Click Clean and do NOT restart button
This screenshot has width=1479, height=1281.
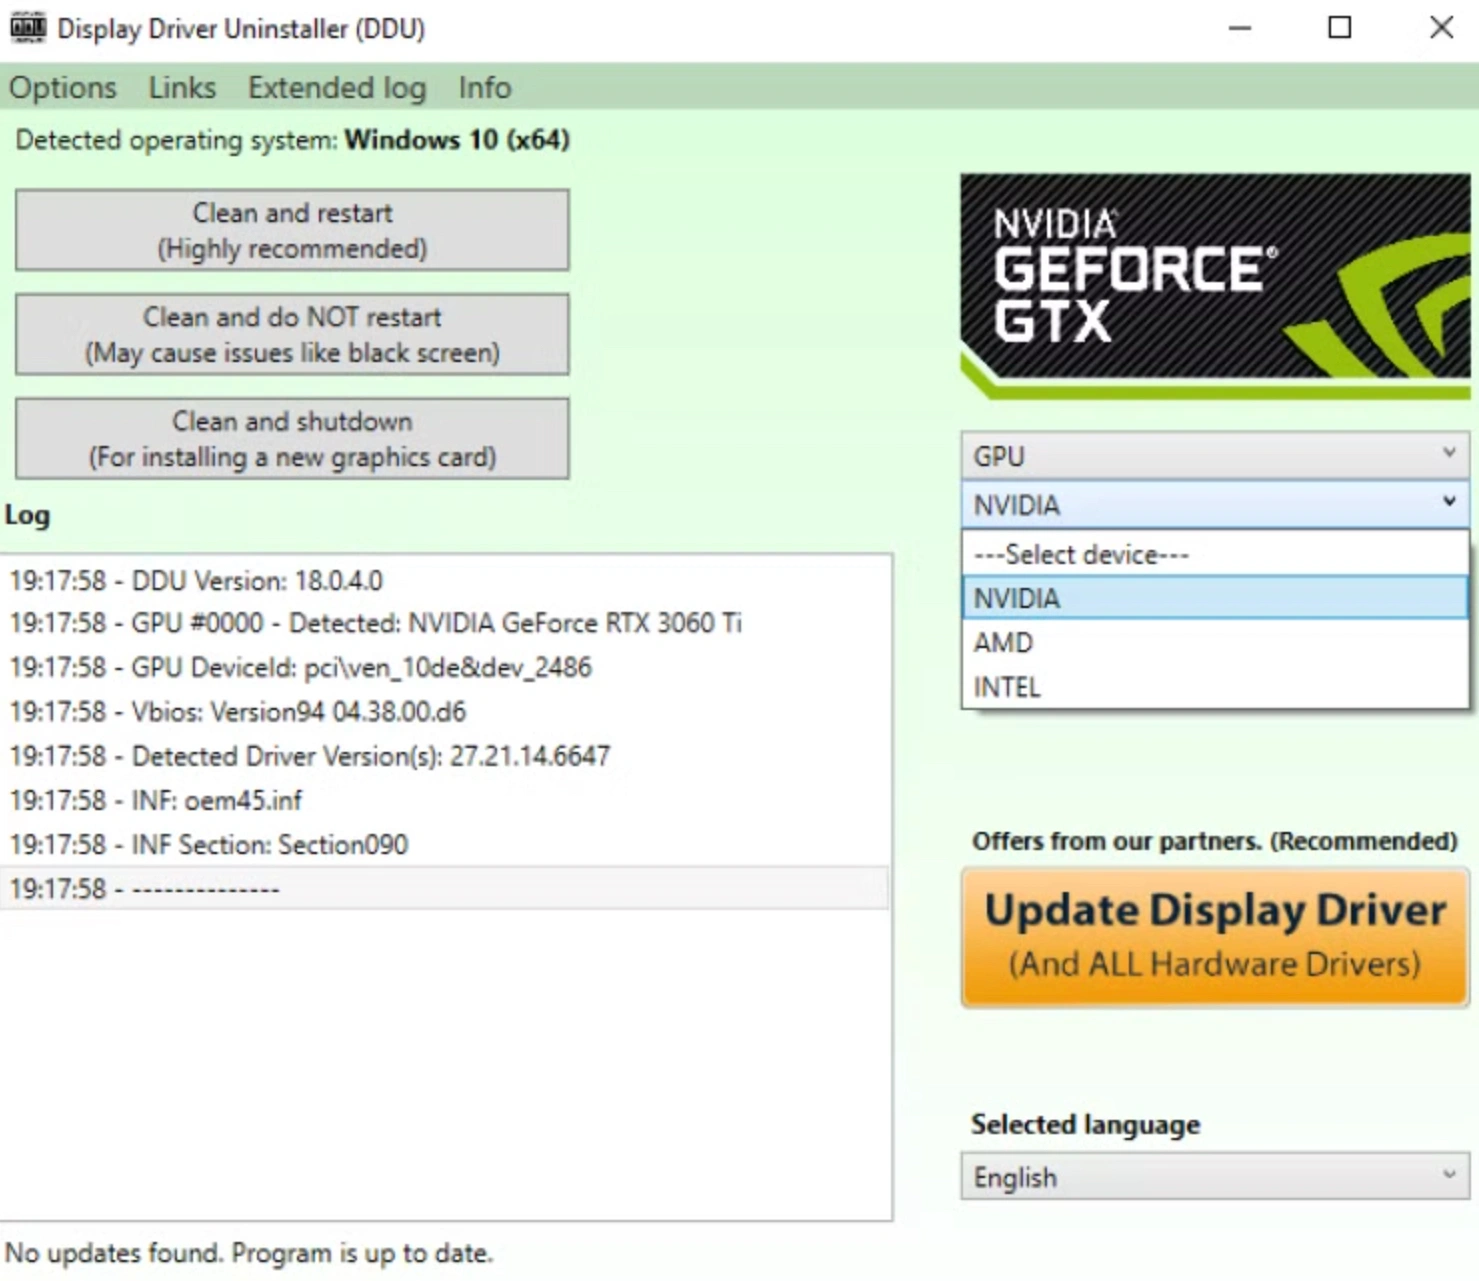(x=292, y=334)
